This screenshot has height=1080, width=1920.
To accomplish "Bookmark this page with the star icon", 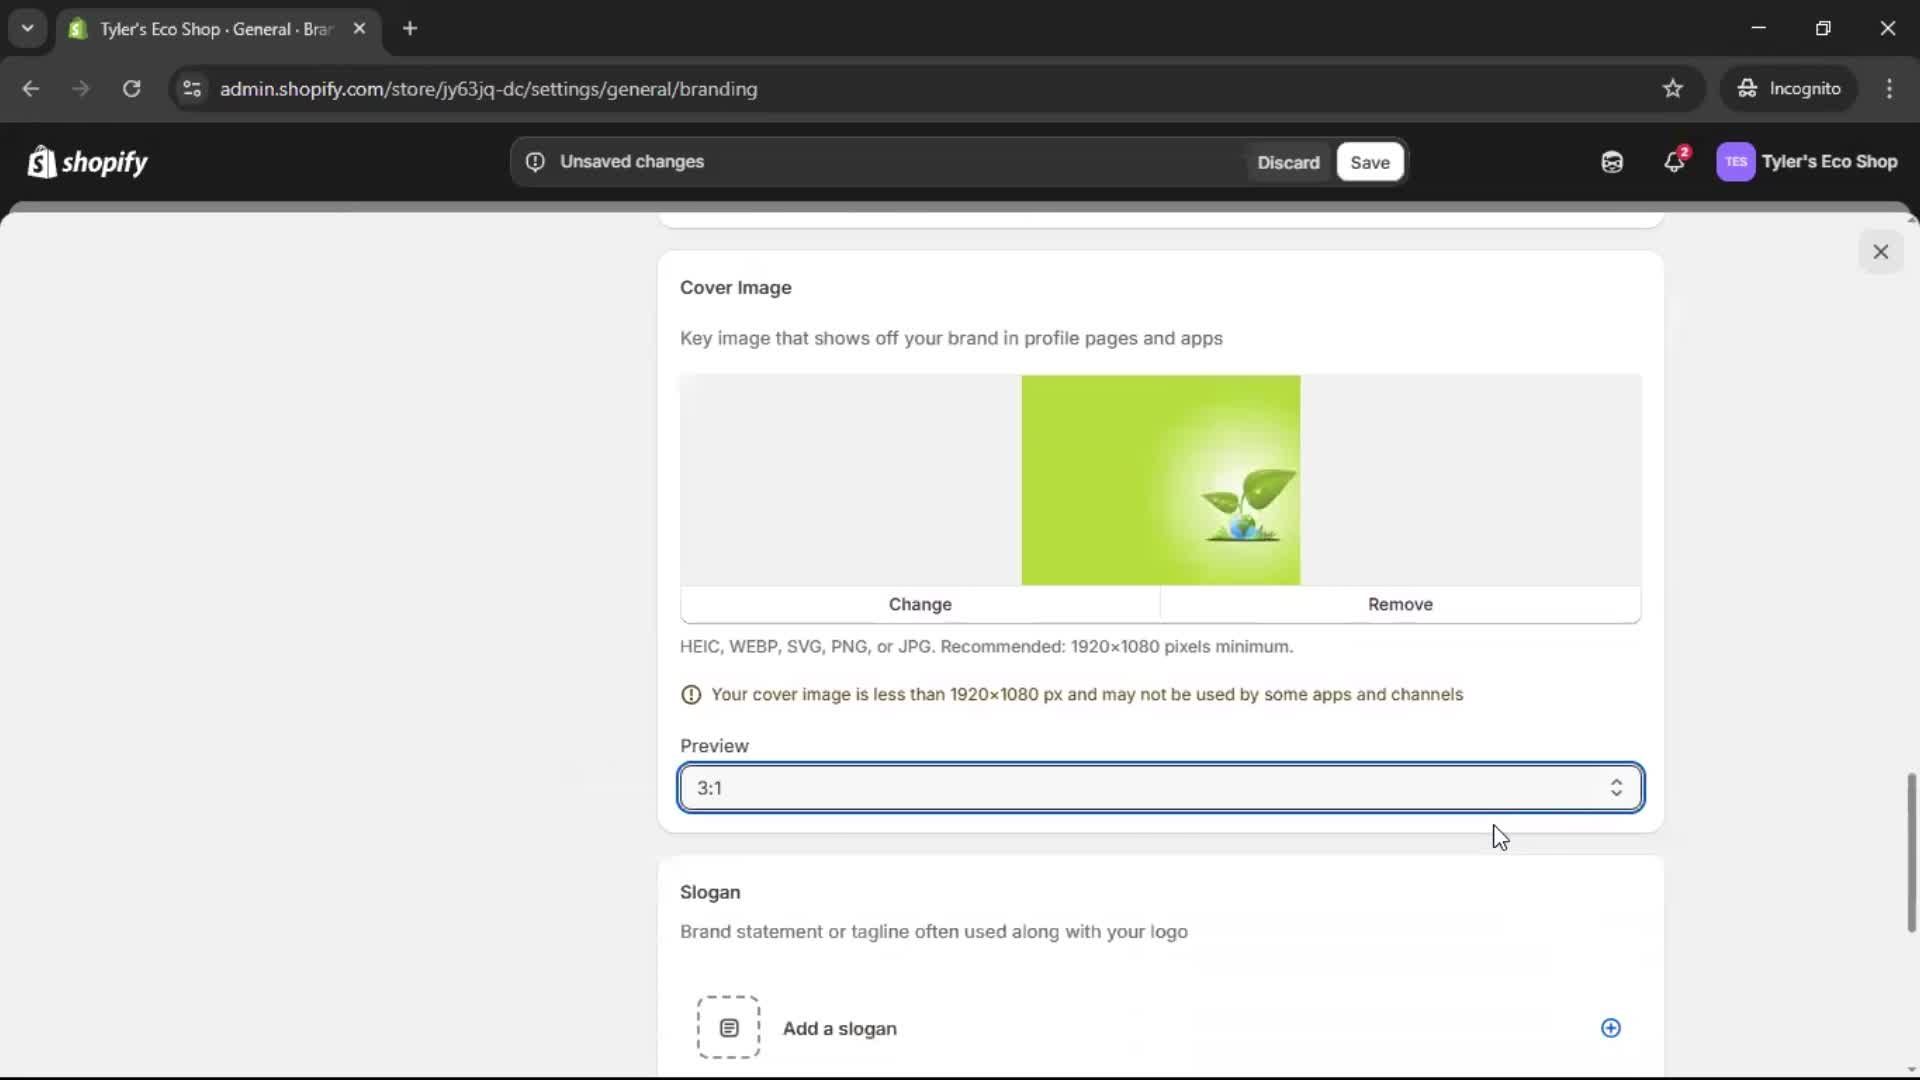I will click(1673, 89).
